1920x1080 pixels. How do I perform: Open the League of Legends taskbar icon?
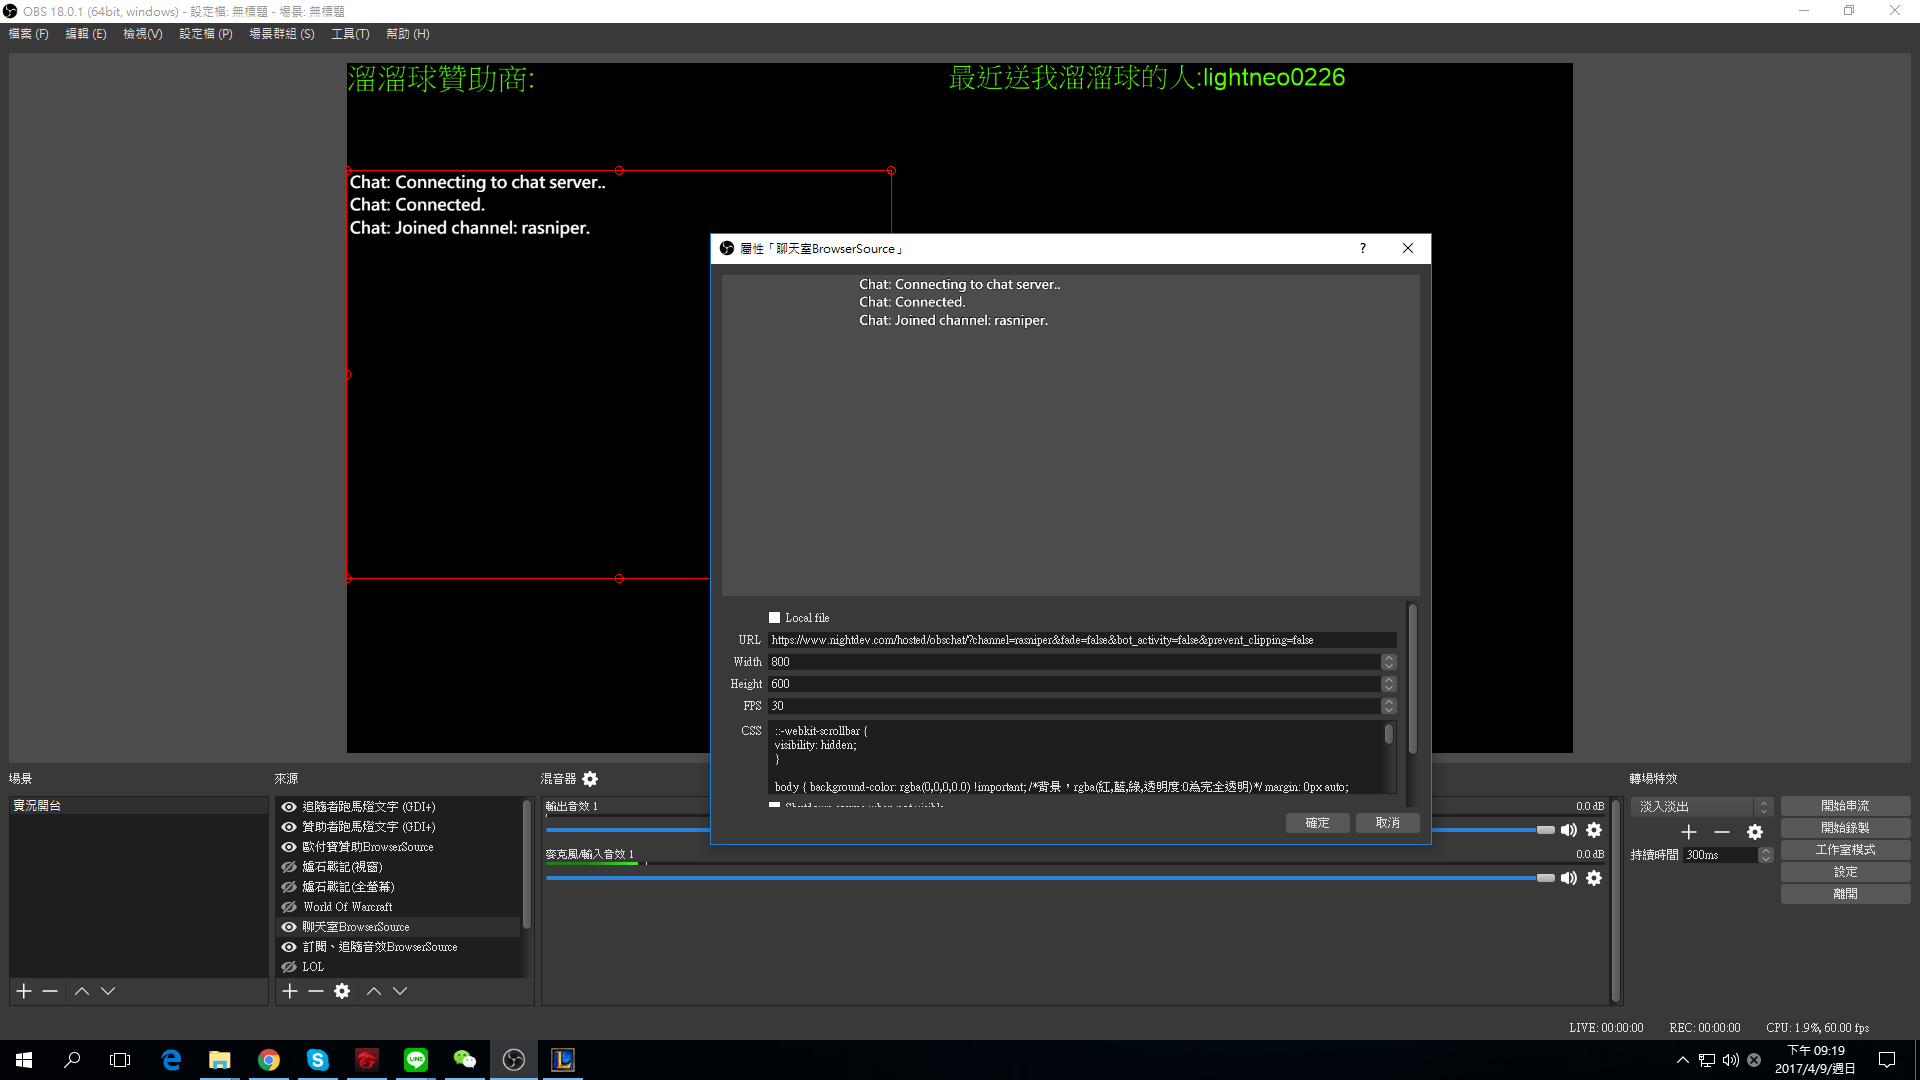coord(563,1060)
